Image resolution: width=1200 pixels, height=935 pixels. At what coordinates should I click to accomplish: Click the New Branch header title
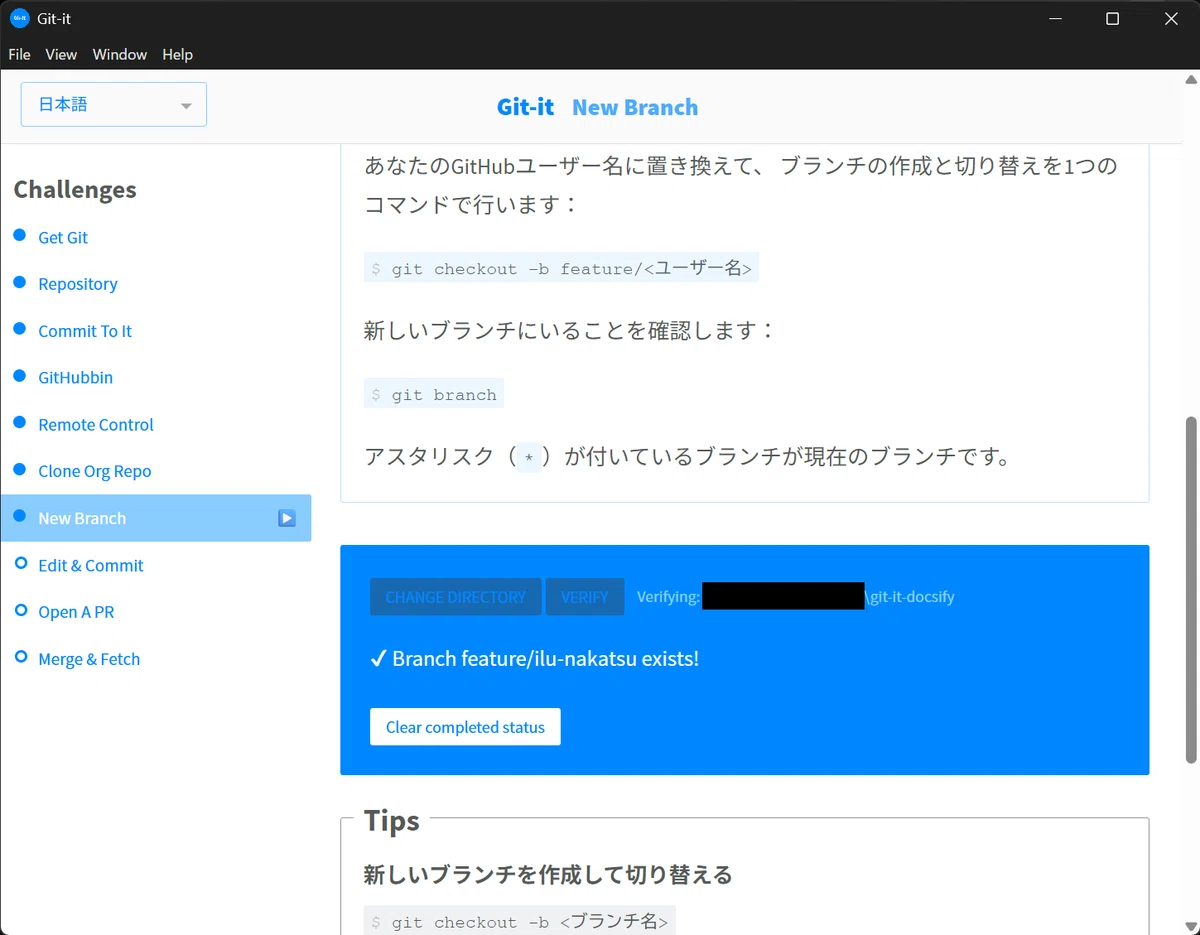pos(635,107)
